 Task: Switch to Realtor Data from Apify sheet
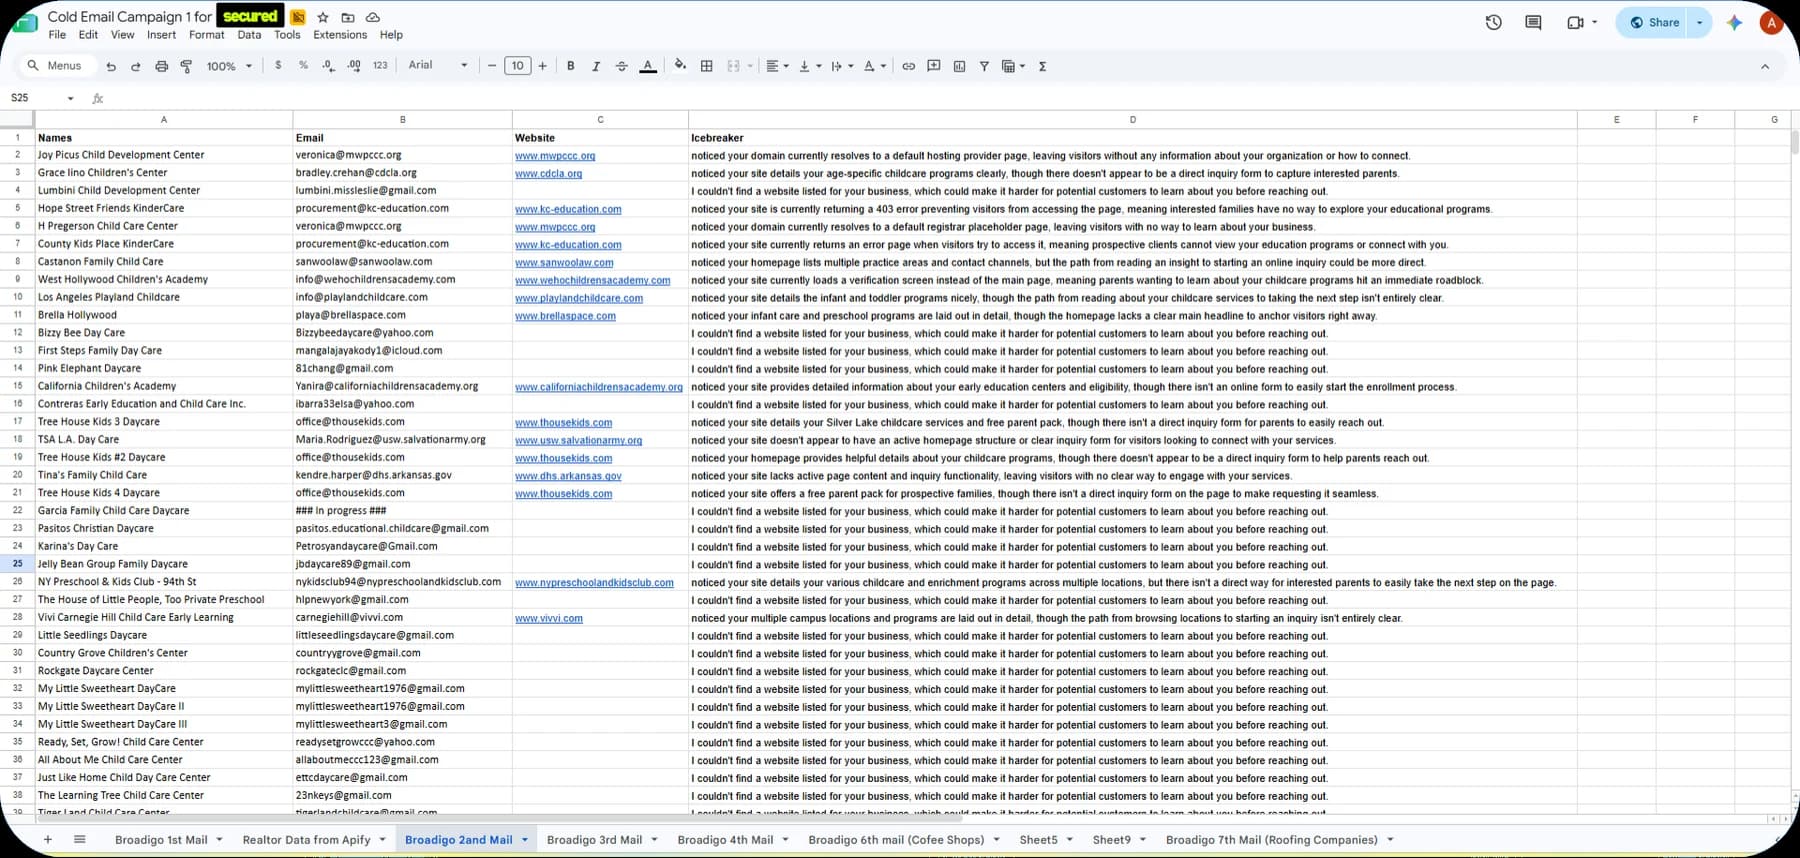[x=306, y=840]
